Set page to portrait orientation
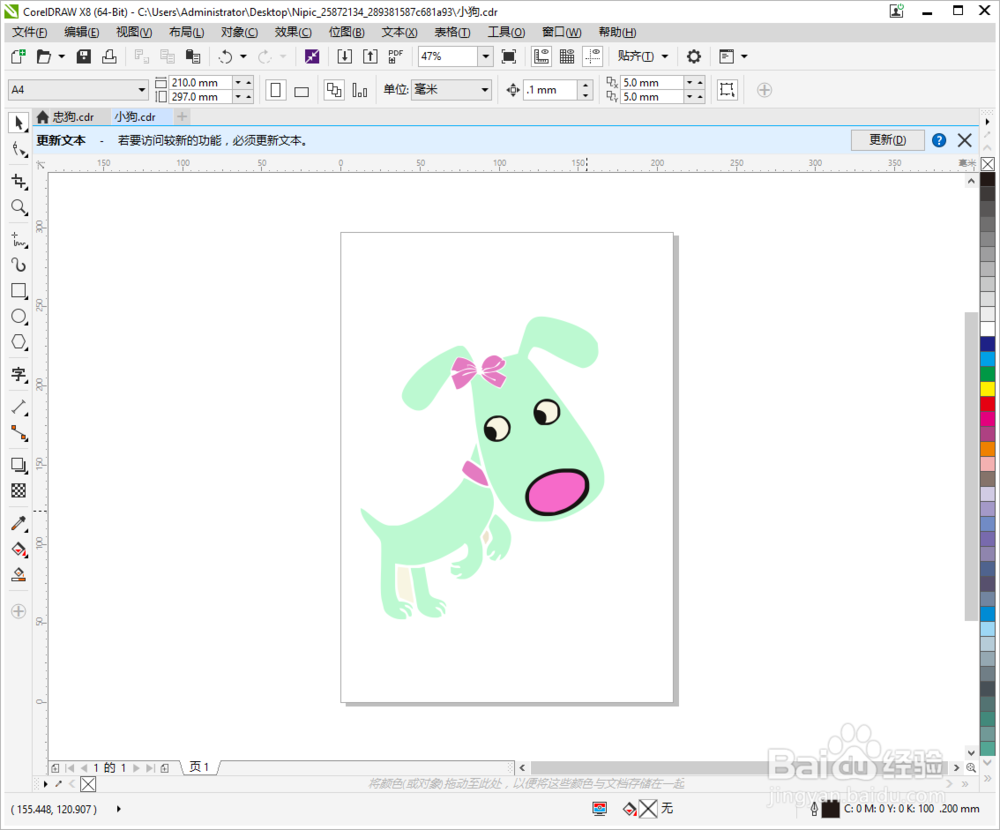 tap(276, 90)
